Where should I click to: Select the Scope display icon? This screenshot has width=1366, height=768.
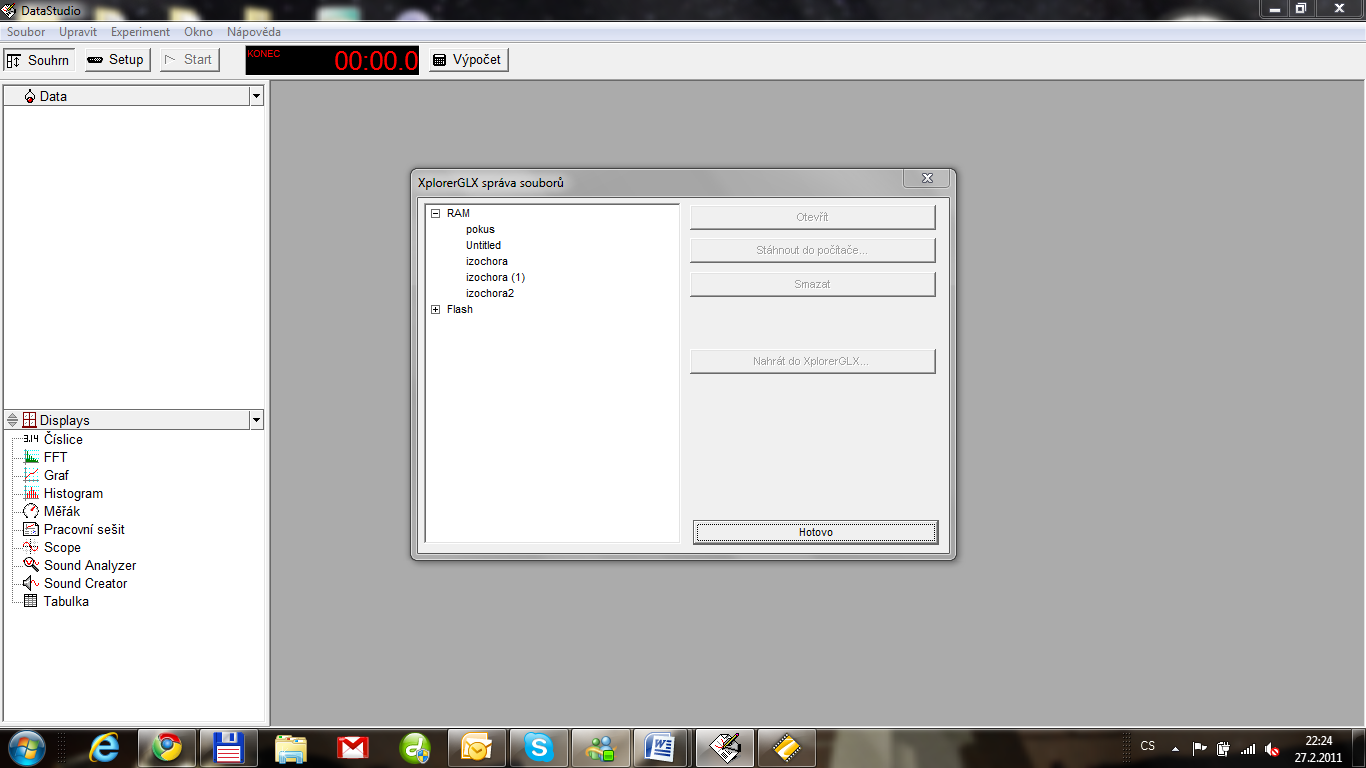(31, 547)
